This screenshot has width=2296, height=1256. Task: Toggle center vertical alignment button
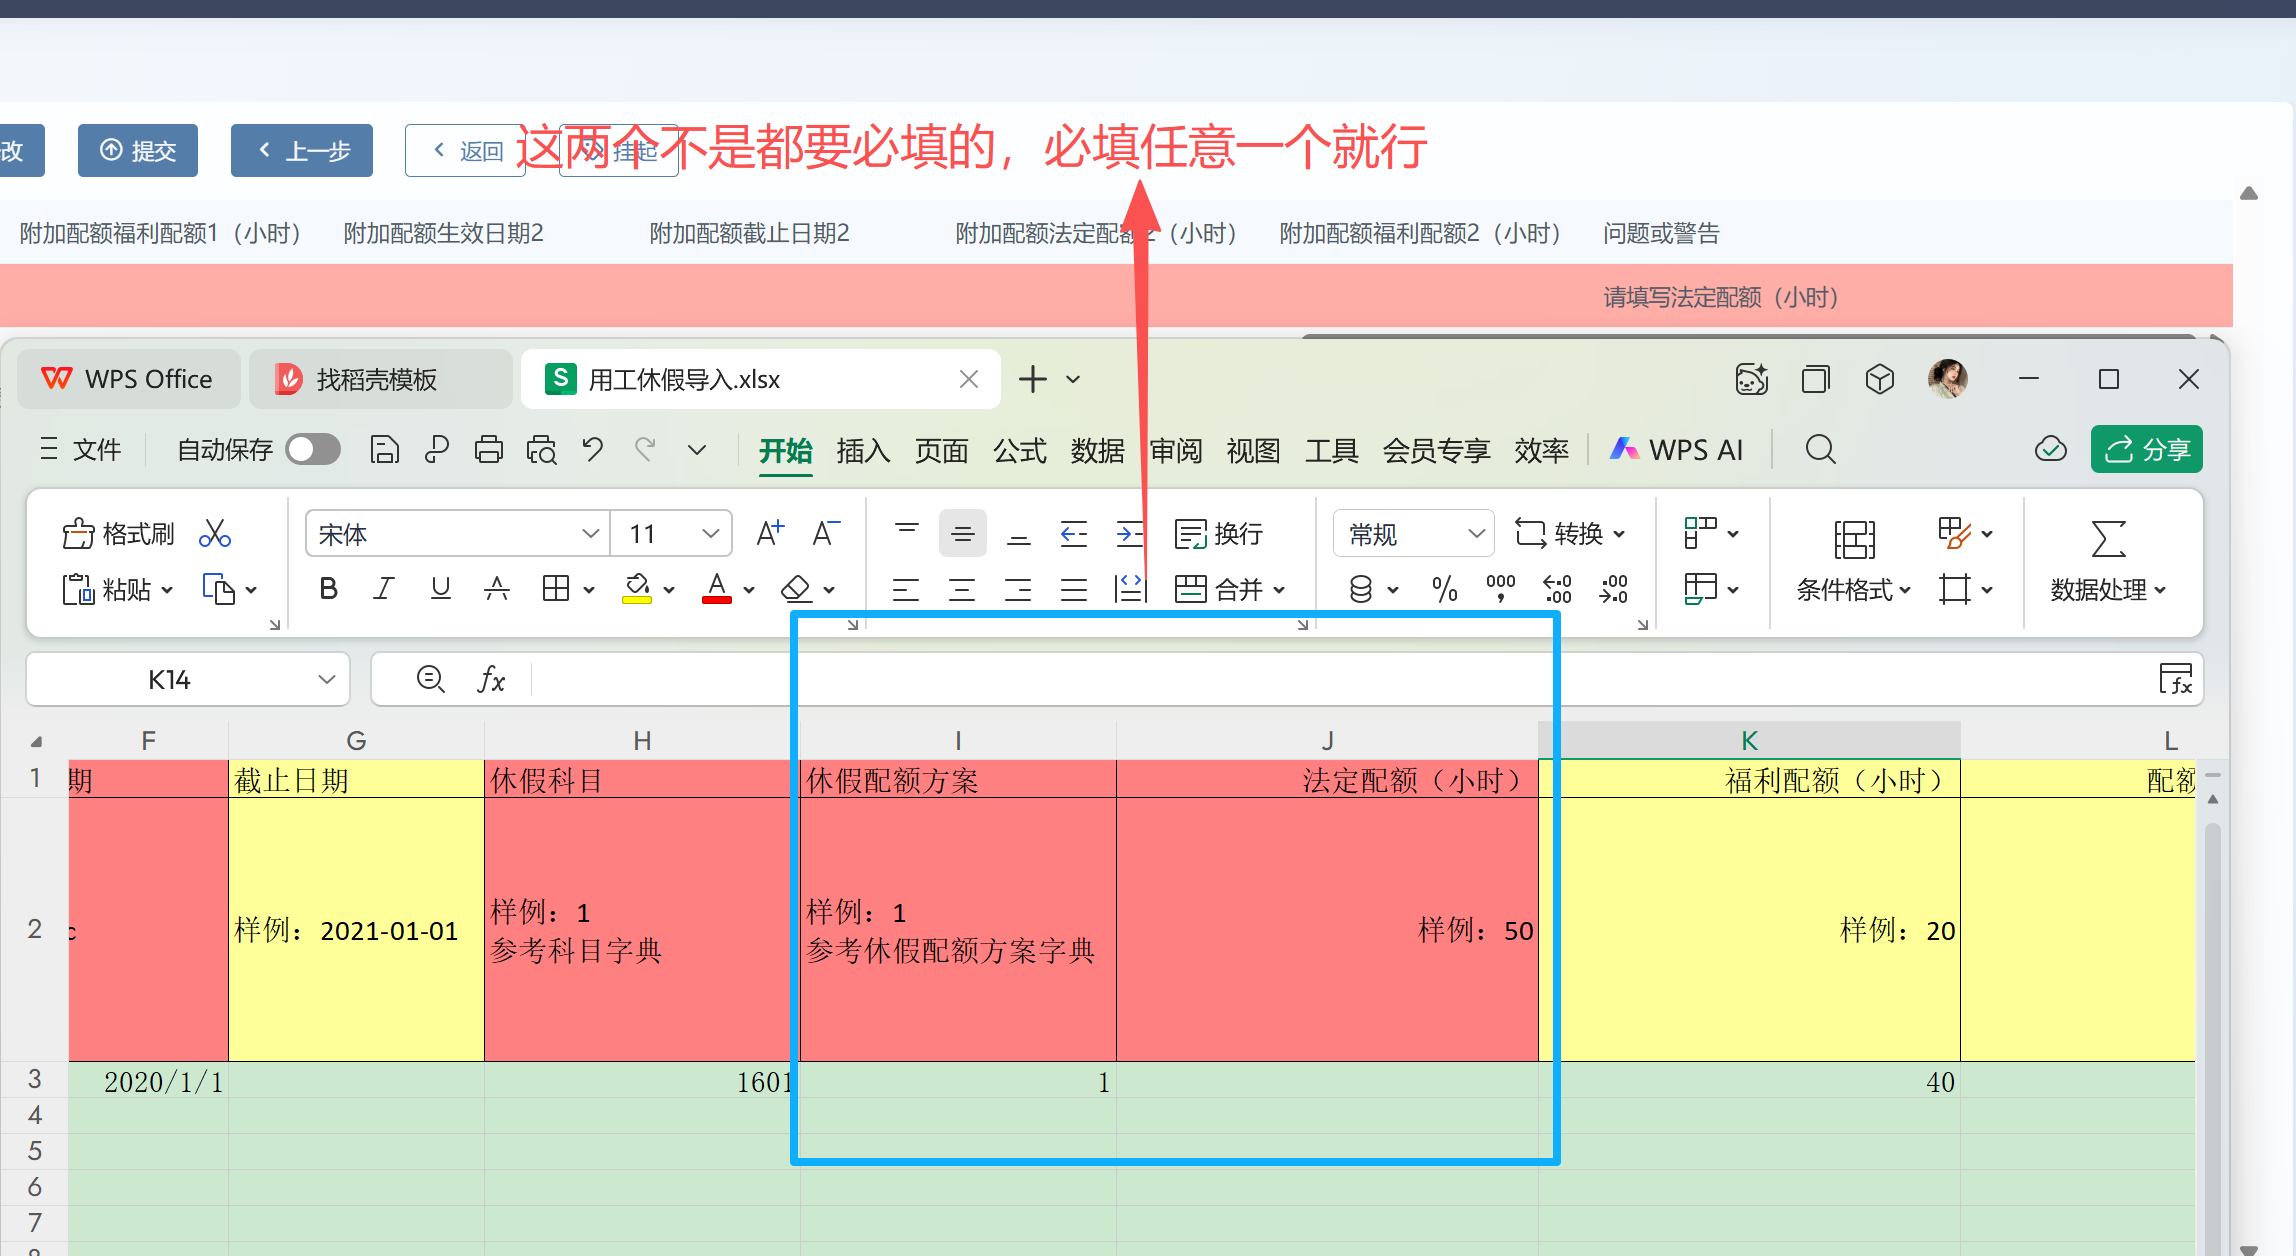point(962,534)
